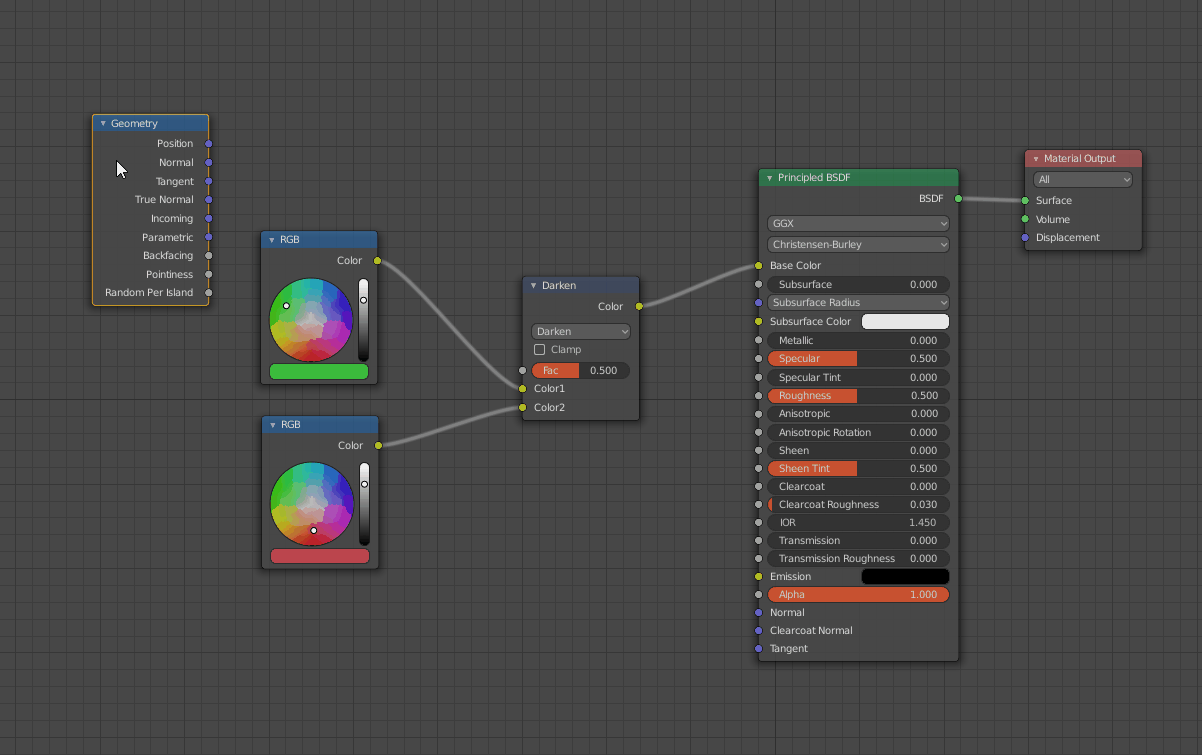Collapse the Principled BSDF node
Image resolution: width=1202 pixels, height=755 pixels.
(769, 178)
